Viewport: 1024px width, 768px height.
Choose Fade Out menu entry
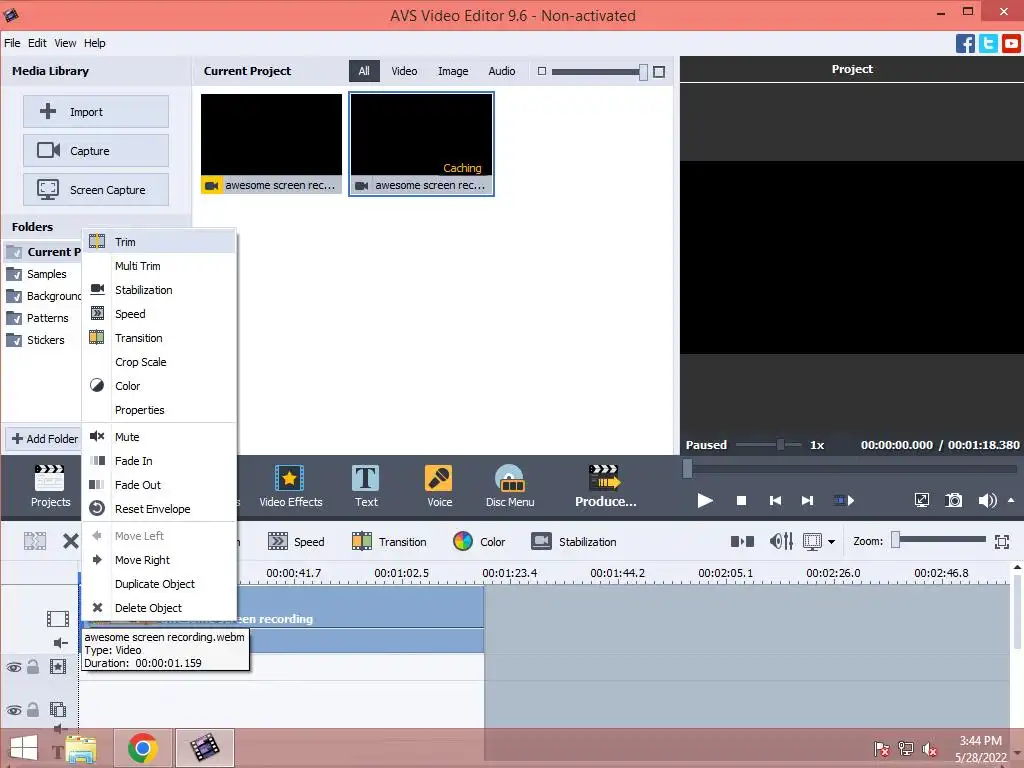click(x=159, y=485)
